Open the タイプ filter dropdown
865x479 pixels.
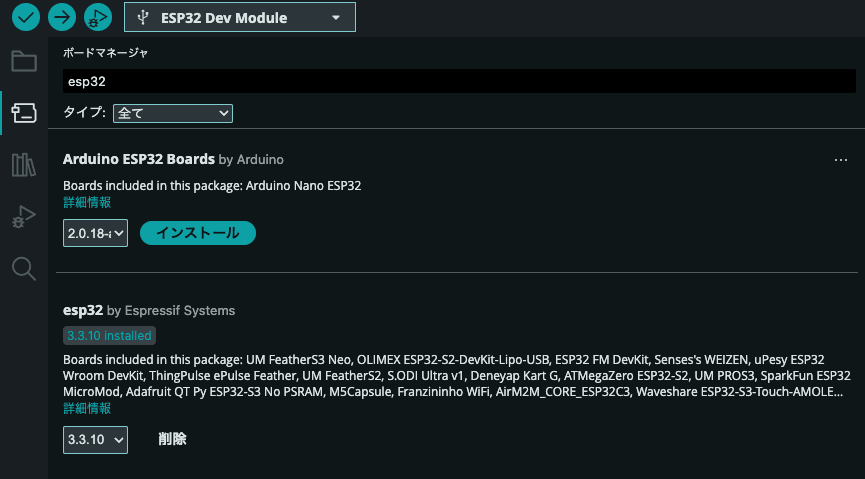(173, 113)
